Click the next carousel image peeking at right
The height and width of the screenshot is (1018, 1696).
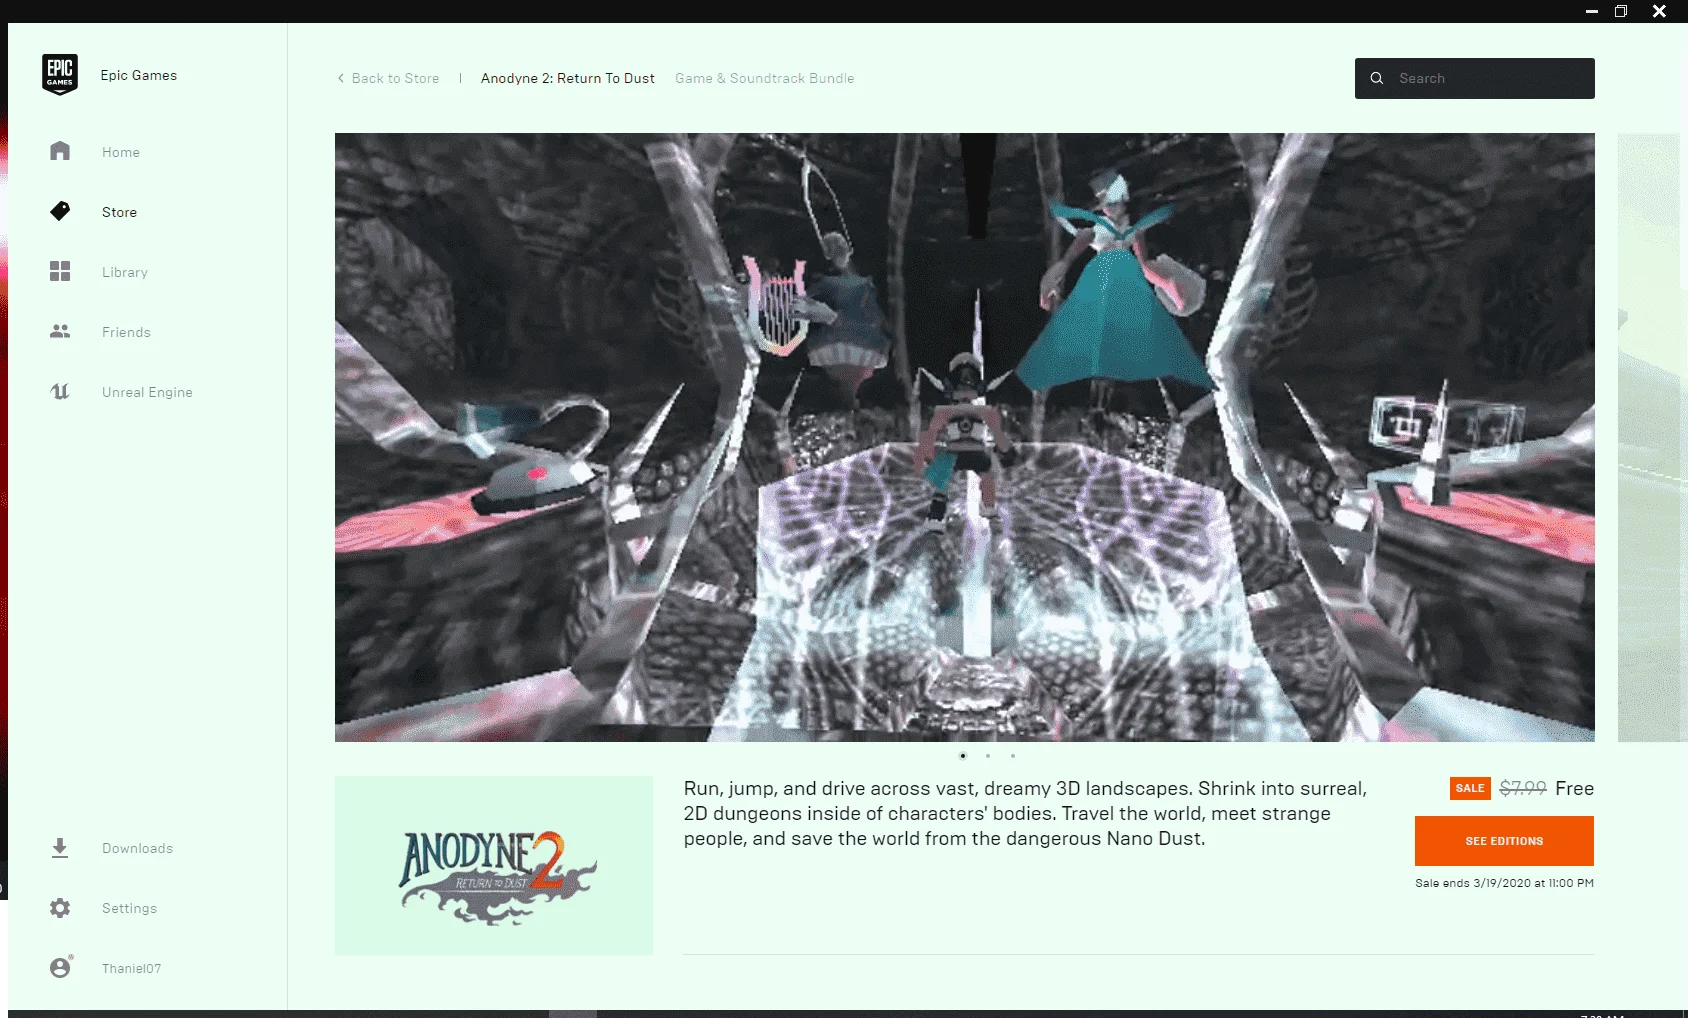coord(1652,437)
